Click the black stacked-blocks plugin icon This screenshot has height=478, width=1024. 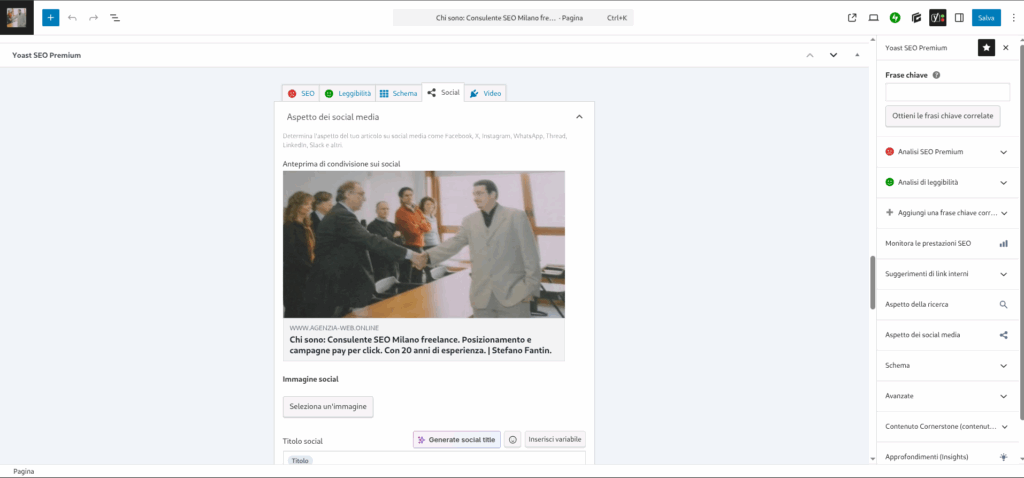pyautogui.click(x=916, y=18)
